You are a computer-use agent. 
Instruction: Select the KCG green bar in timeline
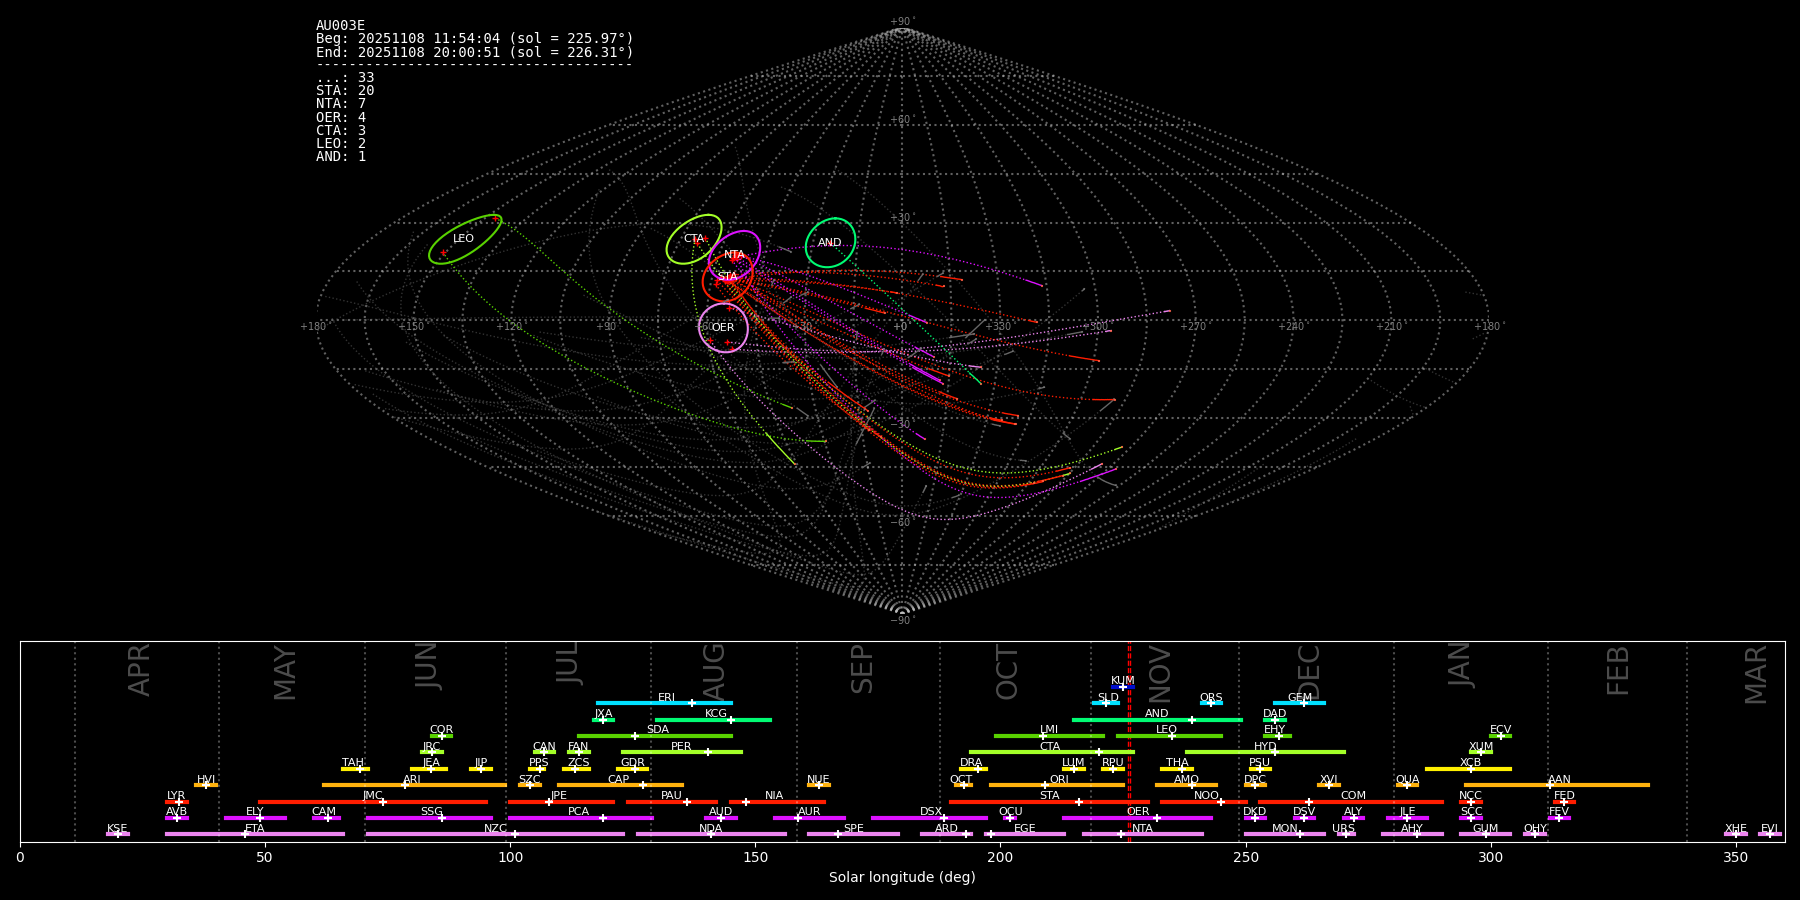713,719
